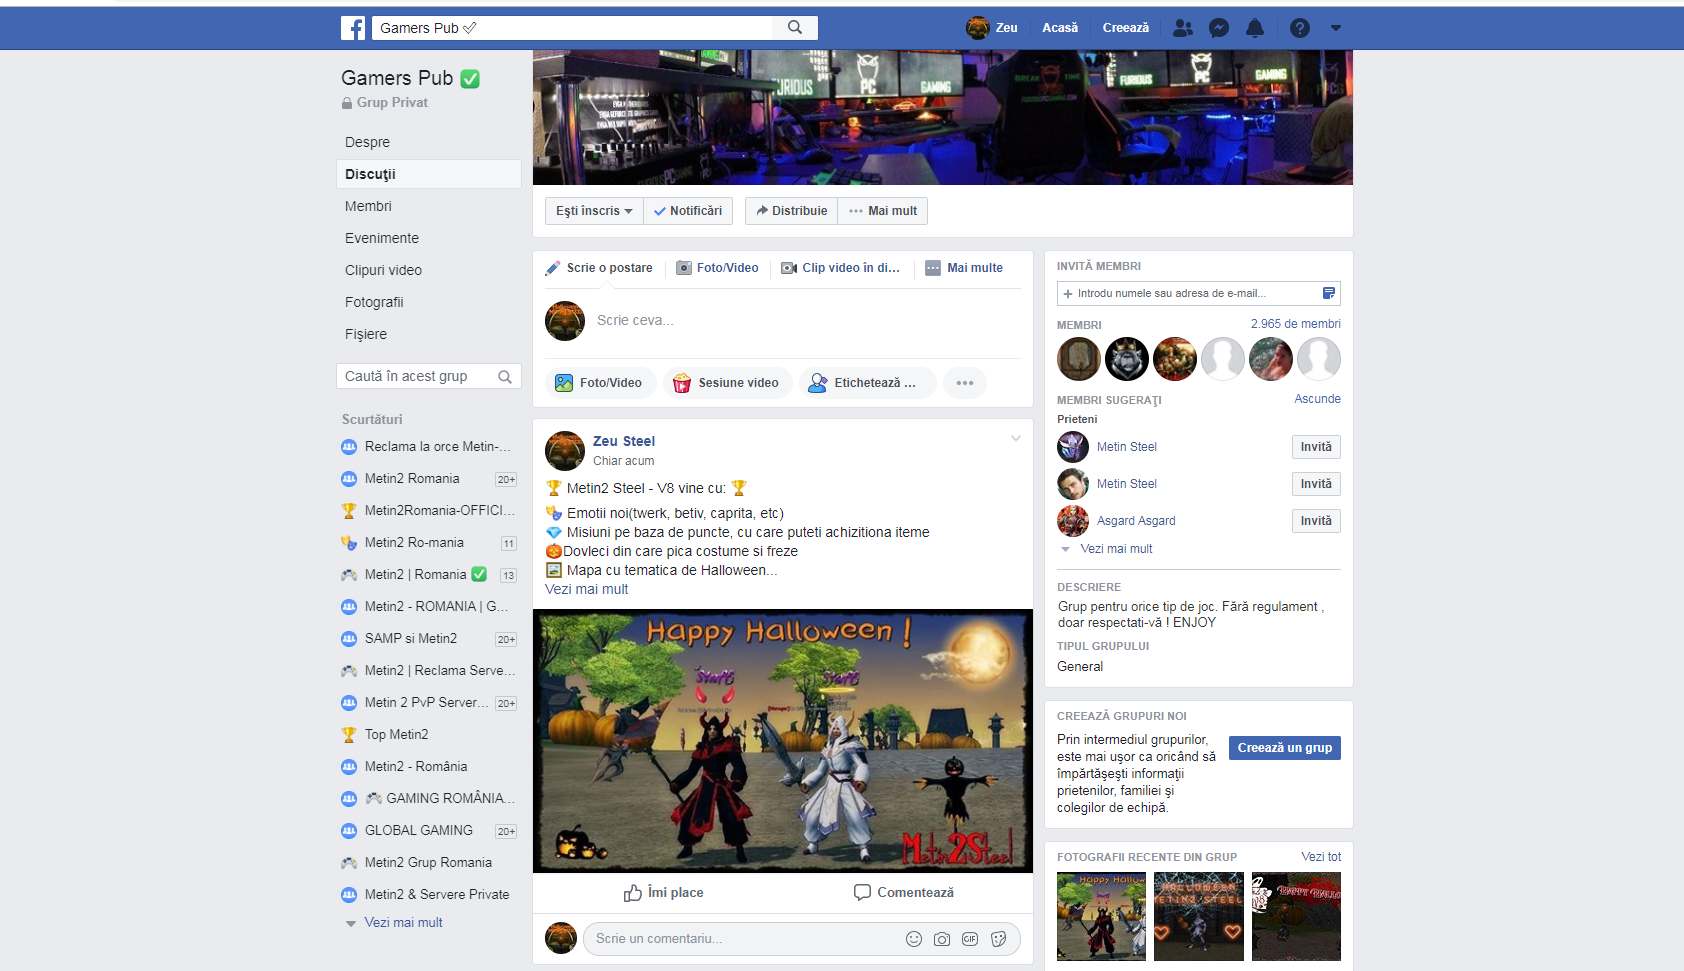This screenshot has height=971, width=1684.
Task: Expand the account menu arrow in top bar
Action: point(1336,28)
